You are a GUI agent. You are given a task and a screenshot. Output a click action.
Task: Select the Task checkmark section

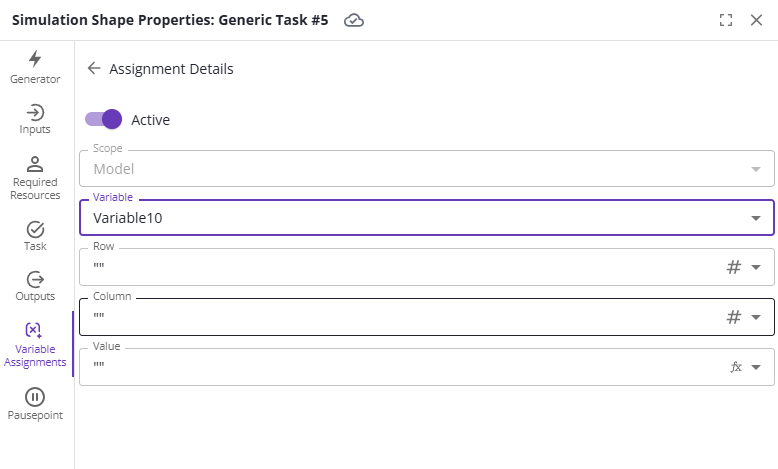click(35, 235)
